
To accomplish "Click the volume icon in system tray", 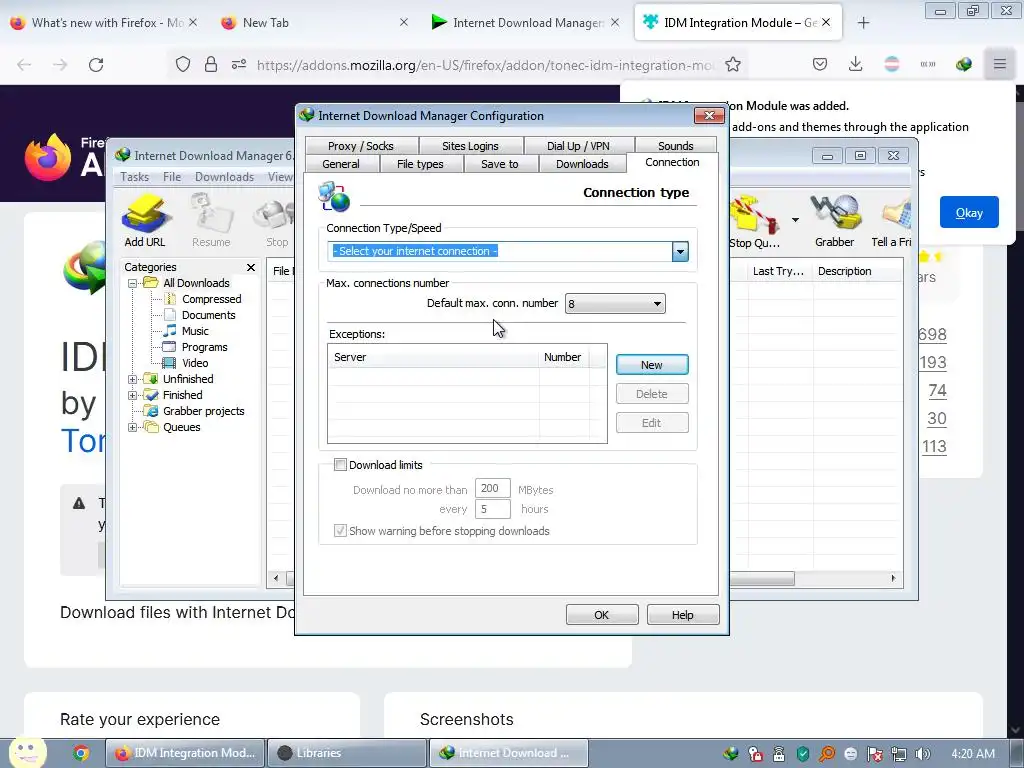I will pyautogui.click(x=923, y=754).
